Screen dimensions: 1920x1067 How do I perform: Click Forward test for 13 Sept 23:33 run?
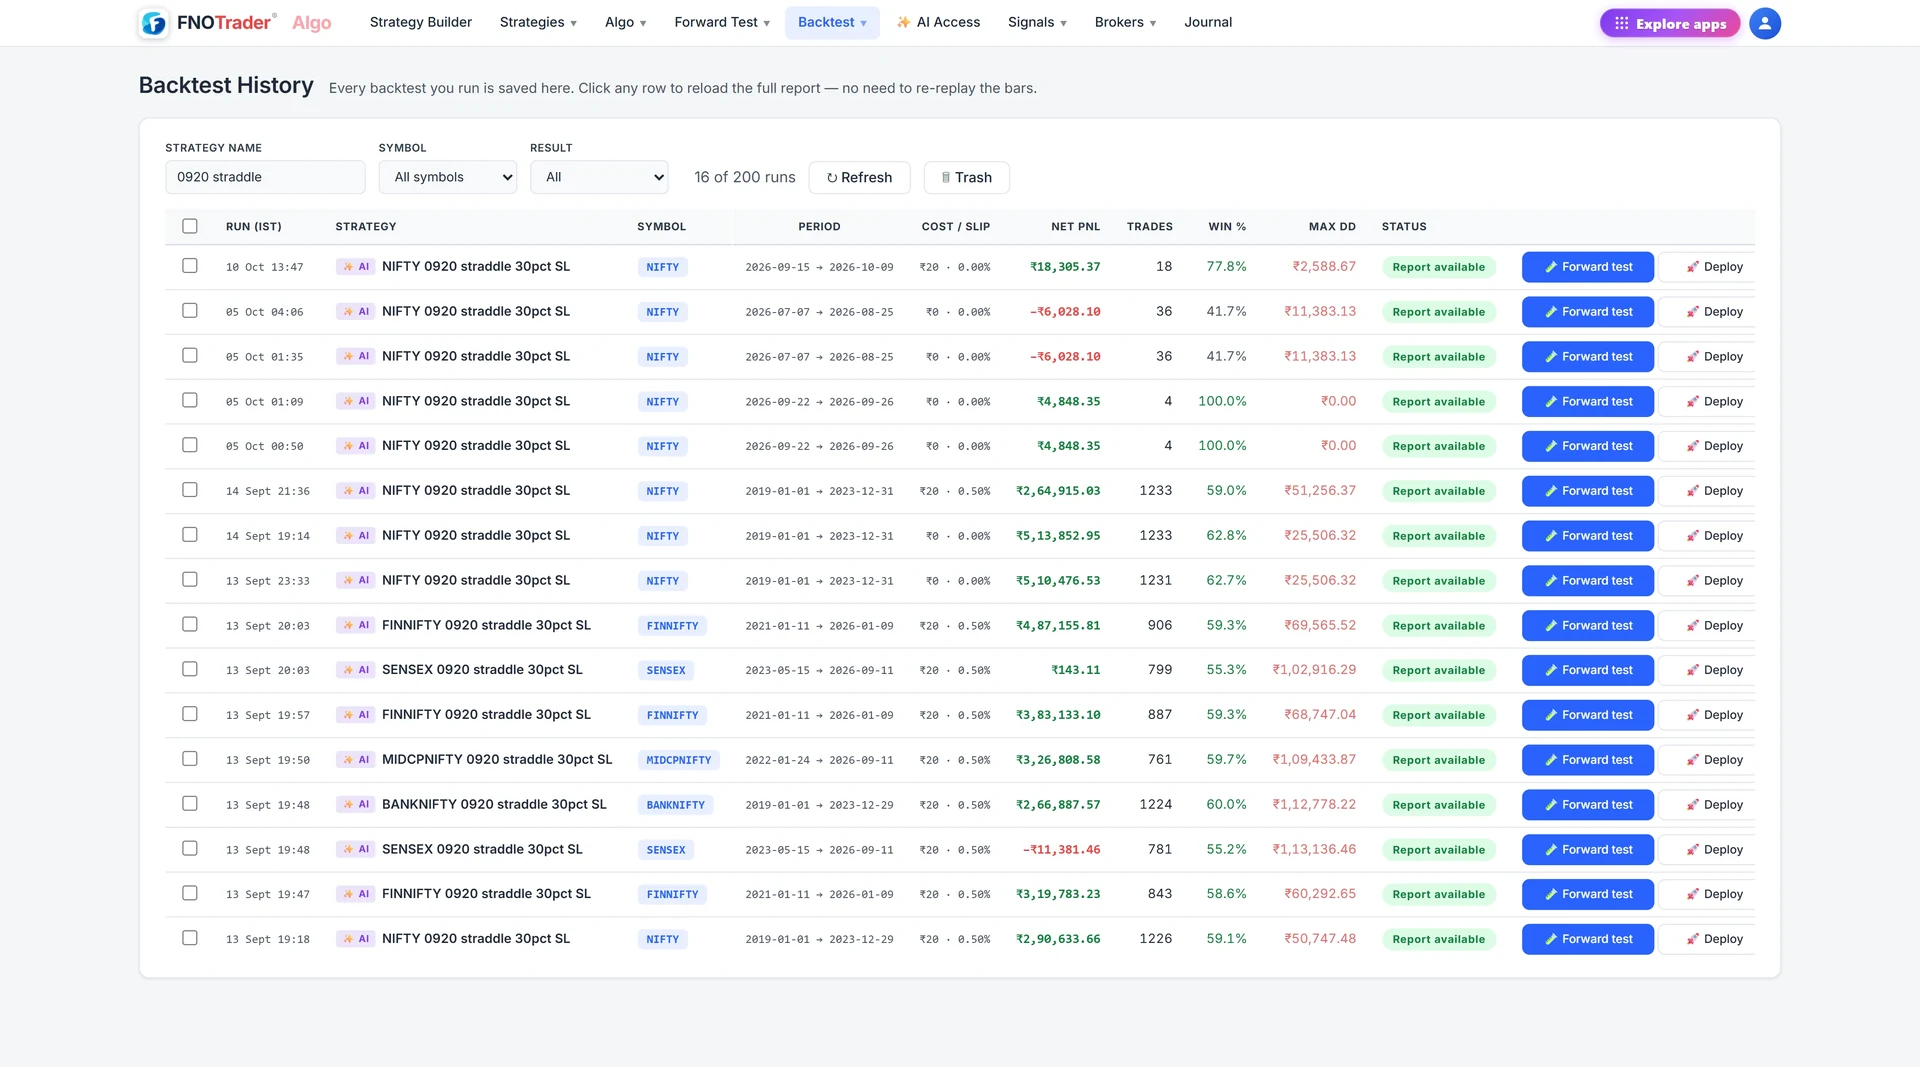1587,581
